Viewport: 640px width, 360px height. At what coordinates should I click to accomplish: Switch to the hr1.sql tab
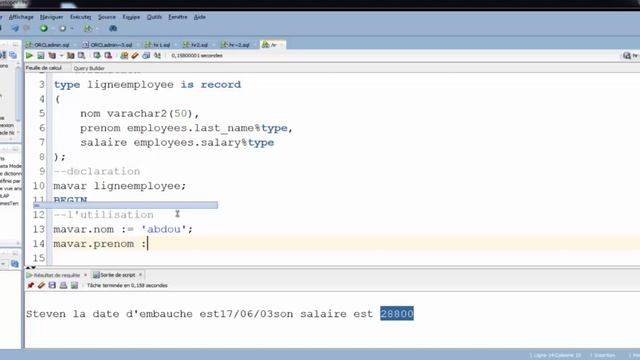[x=160, y=44]
